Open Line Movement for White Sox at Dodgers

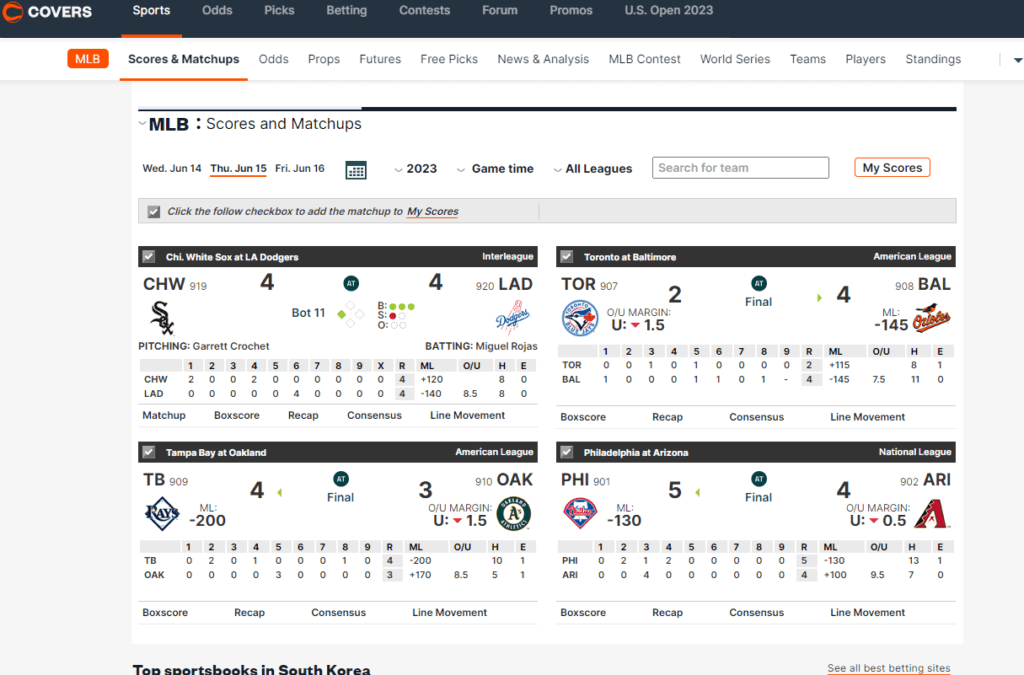coord(468,415)
